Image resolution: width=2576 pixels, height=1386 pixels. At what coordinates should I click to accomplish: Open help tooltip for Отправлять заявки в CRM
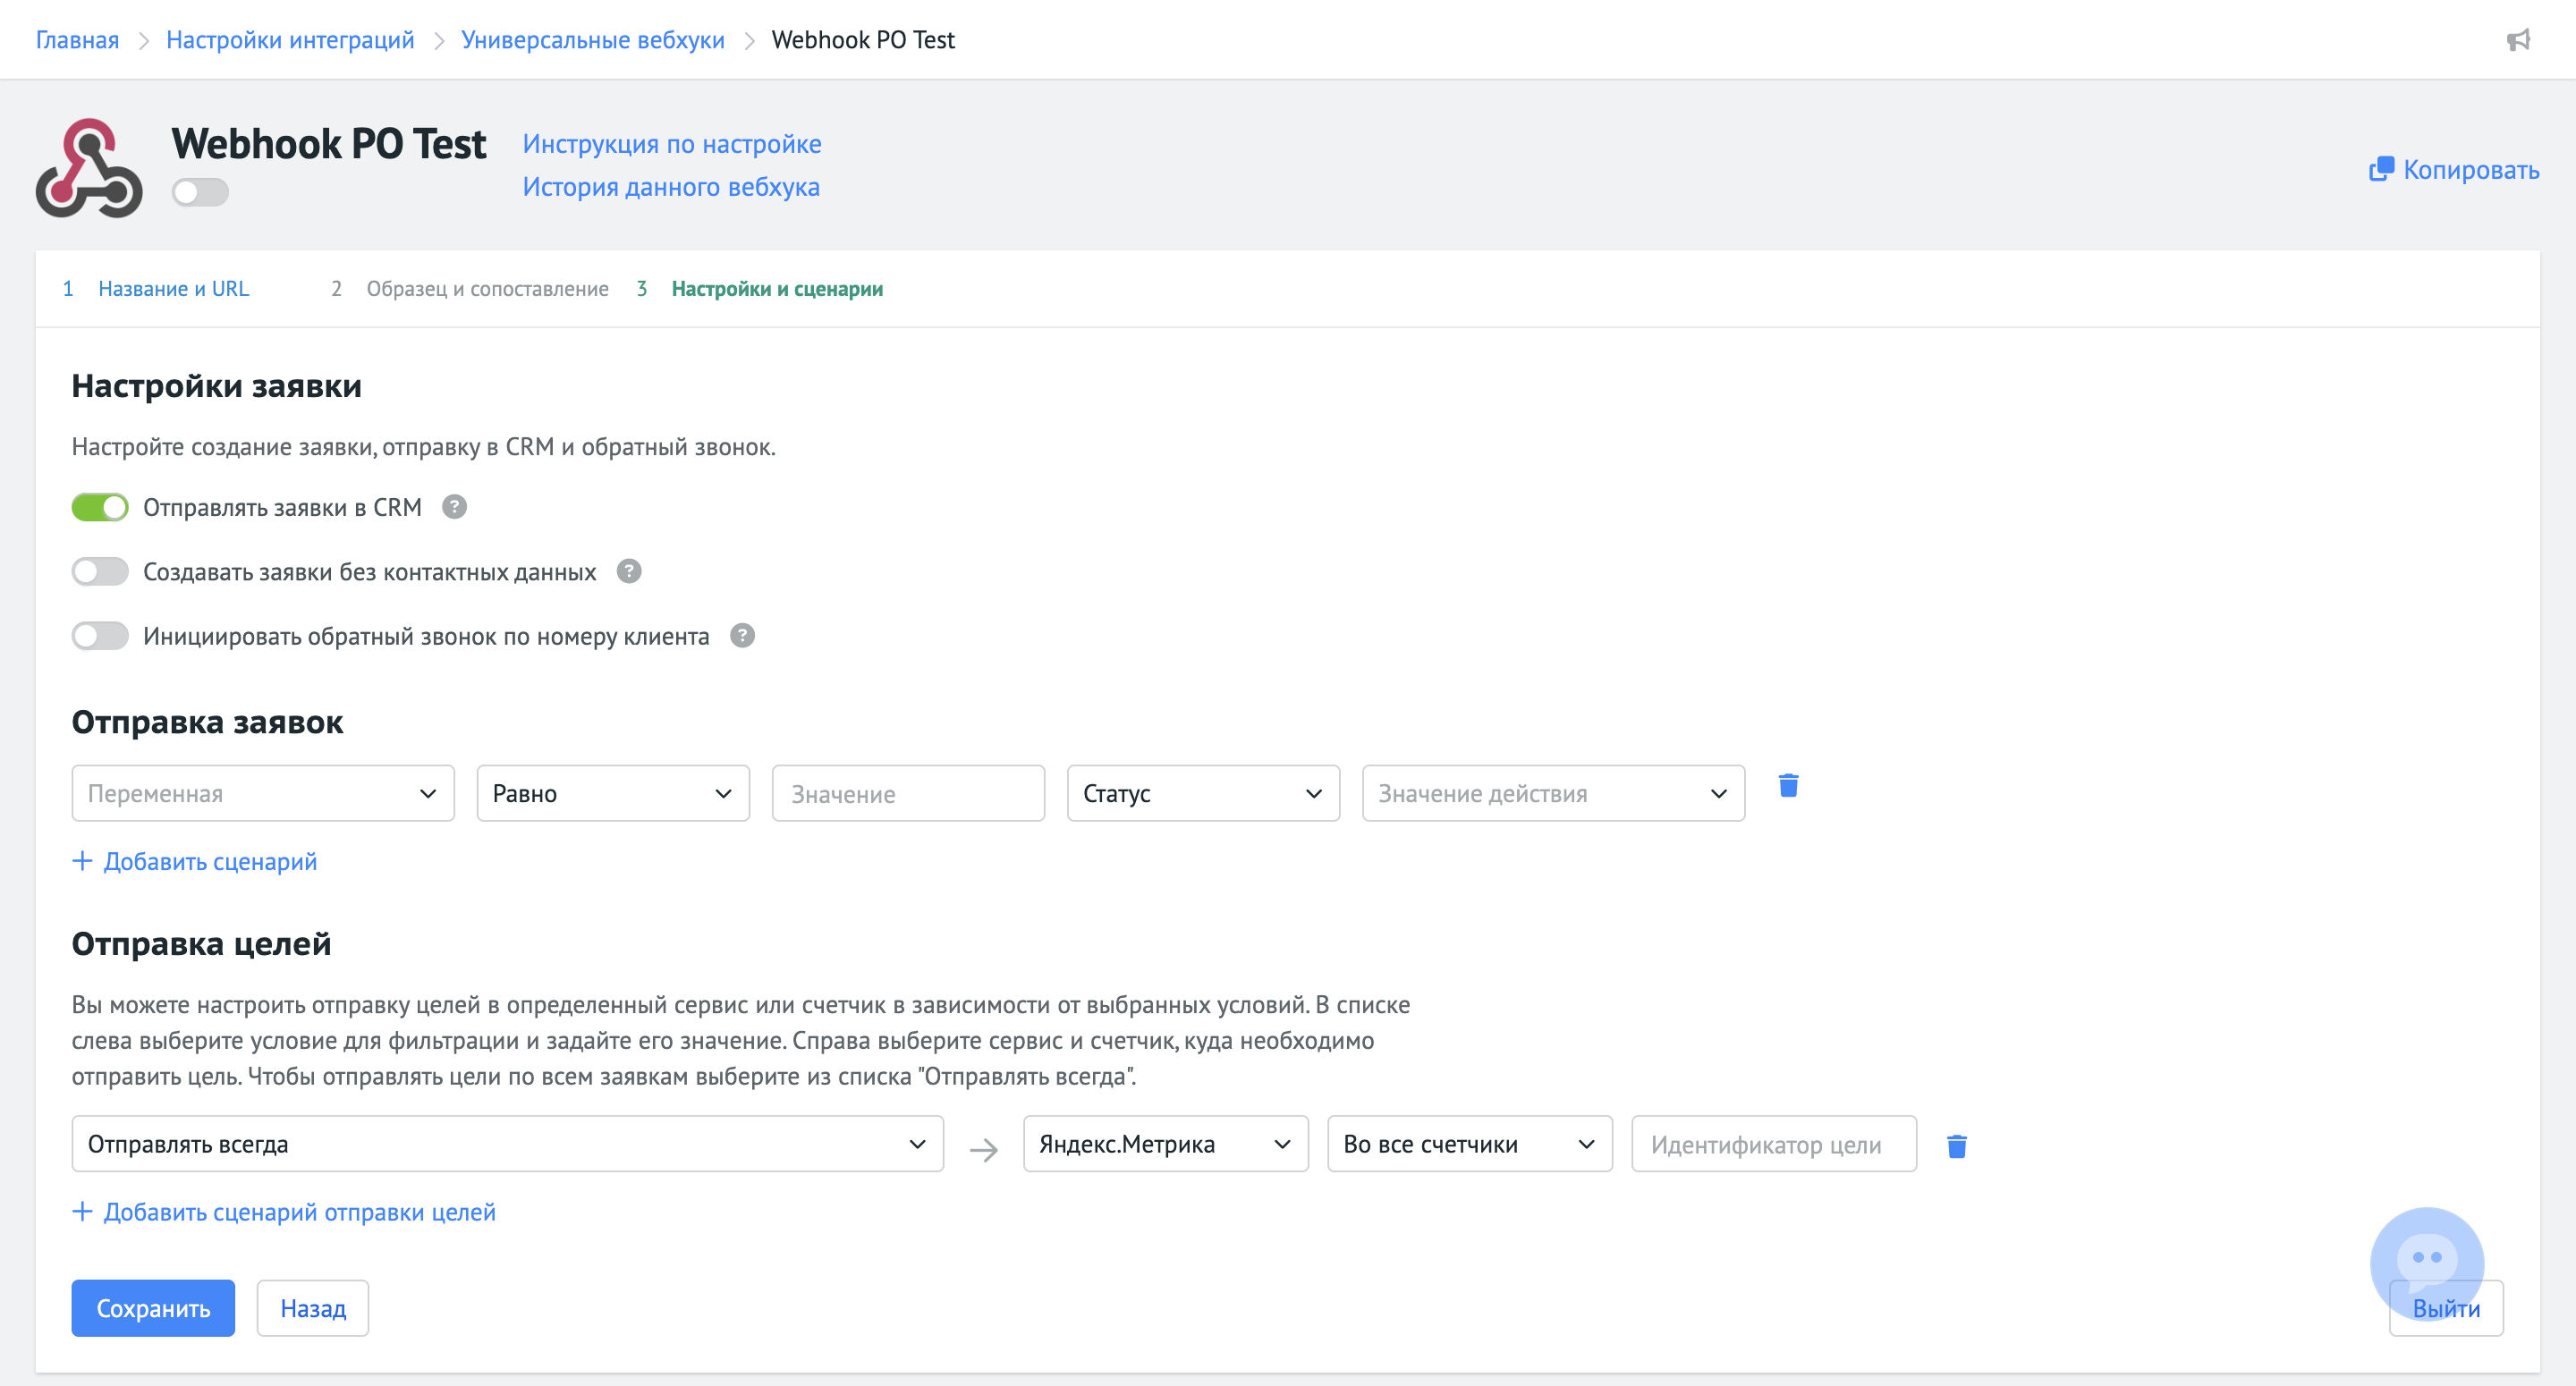pos(454,507)
